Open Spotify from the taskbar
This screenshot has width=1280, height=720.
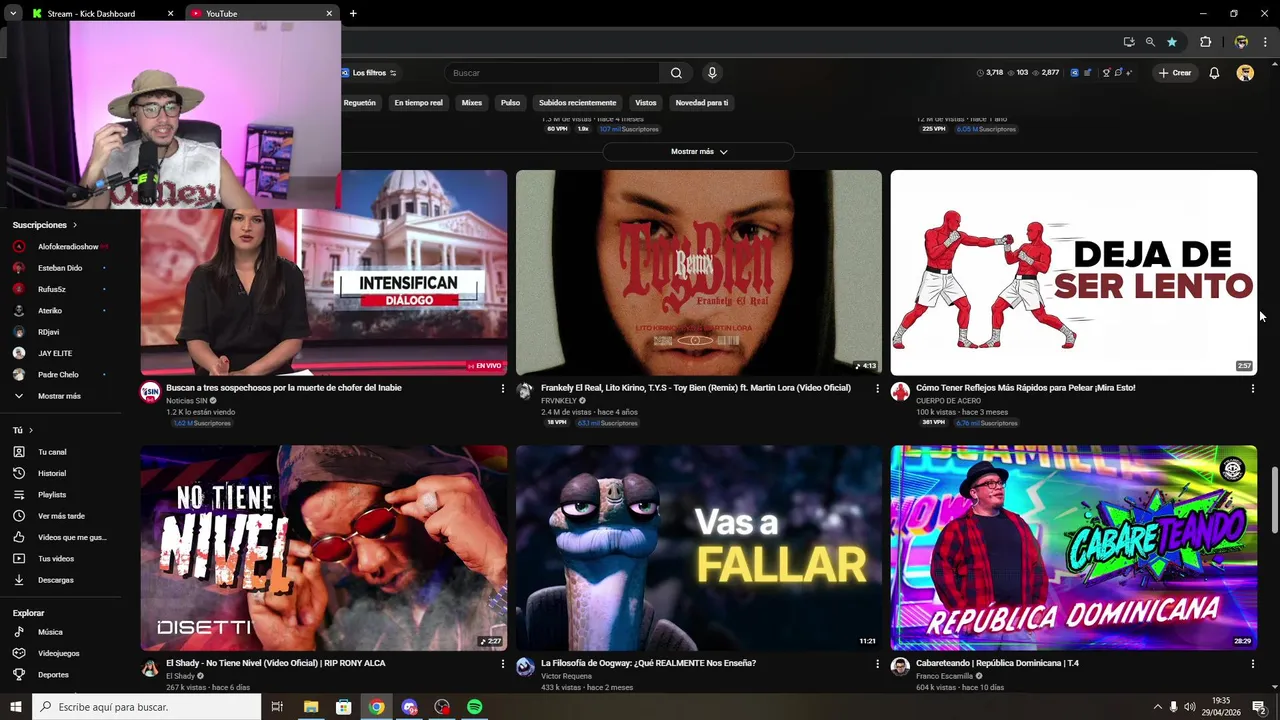[475, 707]
